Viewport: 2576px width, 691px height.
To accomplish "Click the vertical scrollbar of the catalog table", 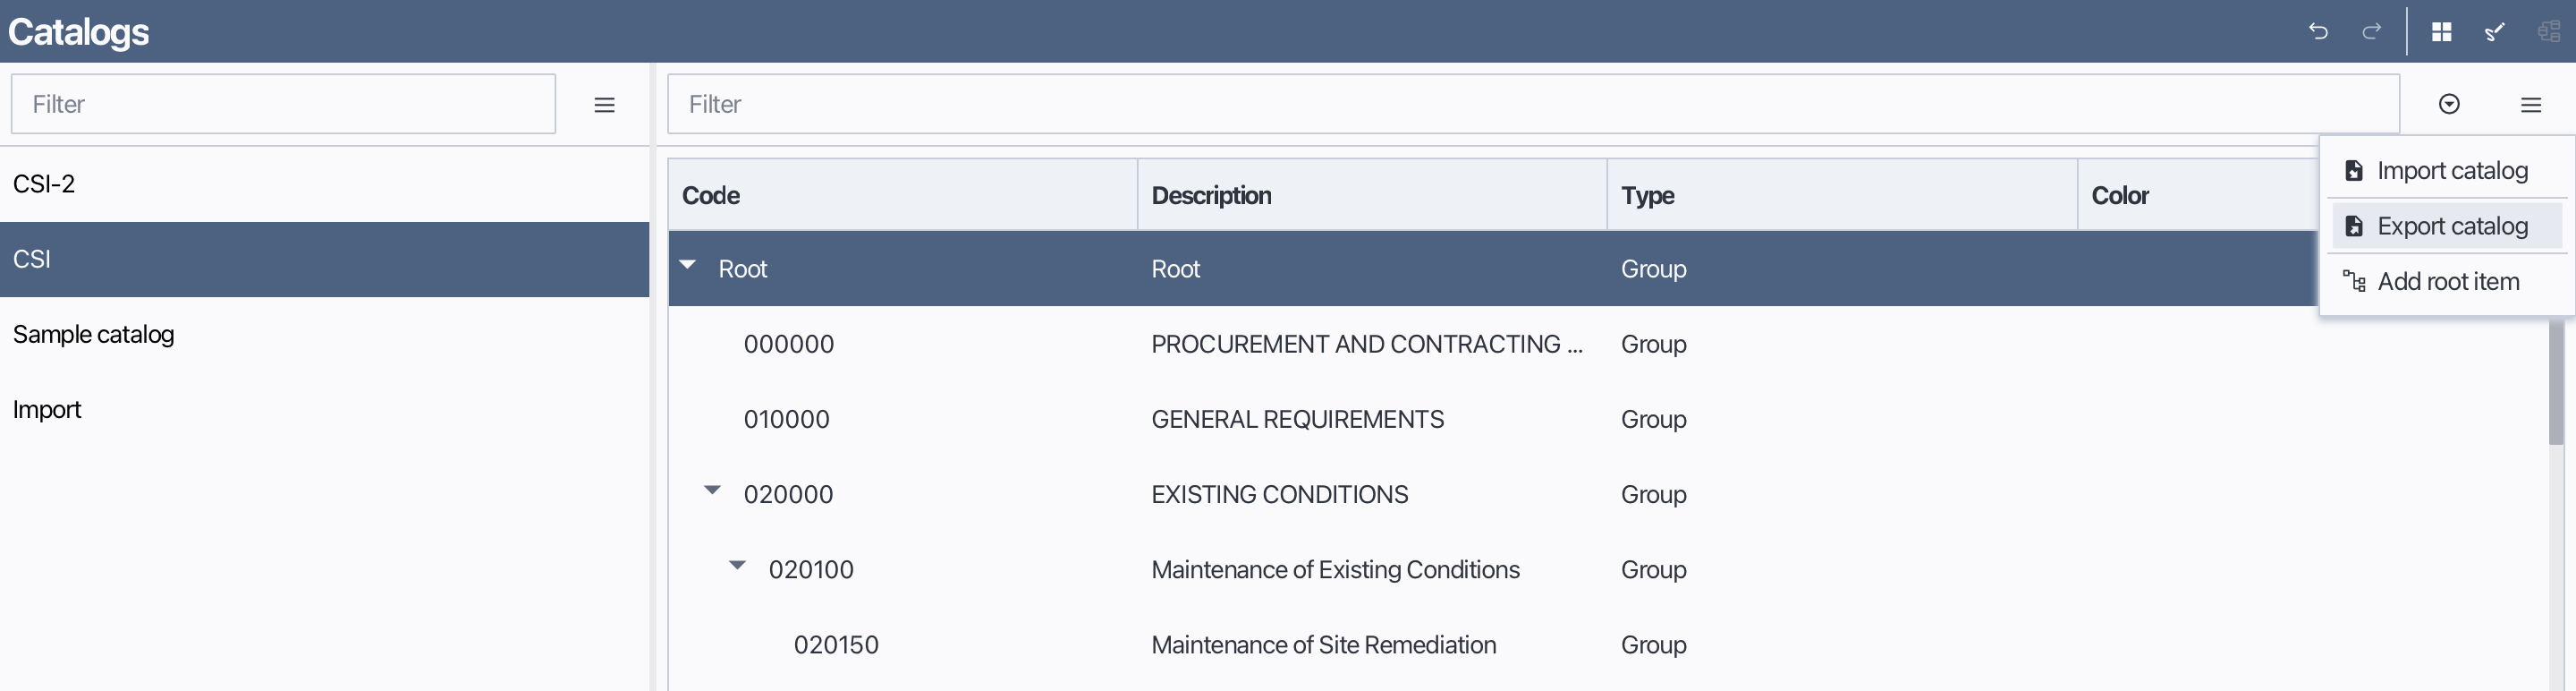I will click(2556, 380).
